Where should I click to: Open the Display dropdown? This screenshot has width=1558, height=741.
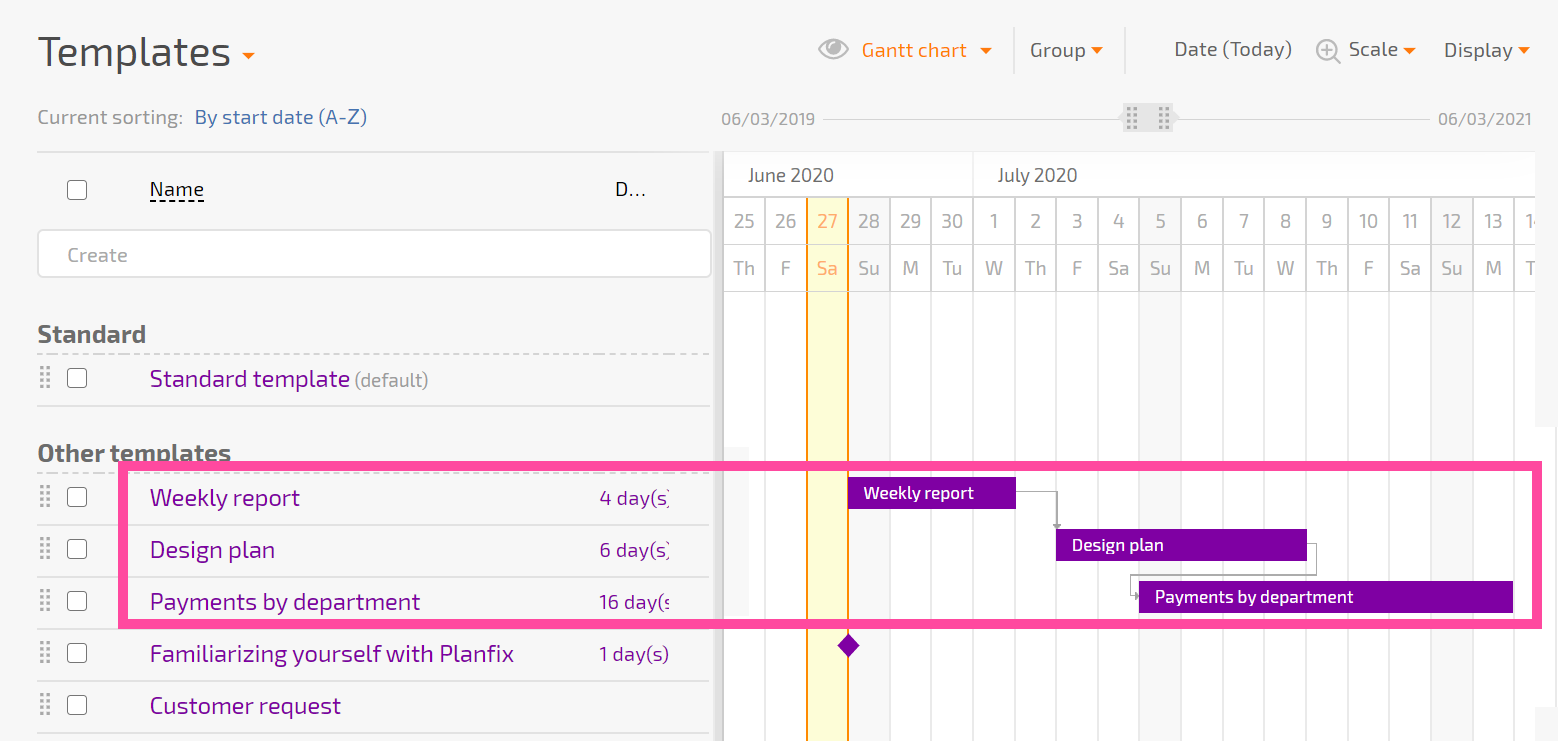[x=1487, y=50]
